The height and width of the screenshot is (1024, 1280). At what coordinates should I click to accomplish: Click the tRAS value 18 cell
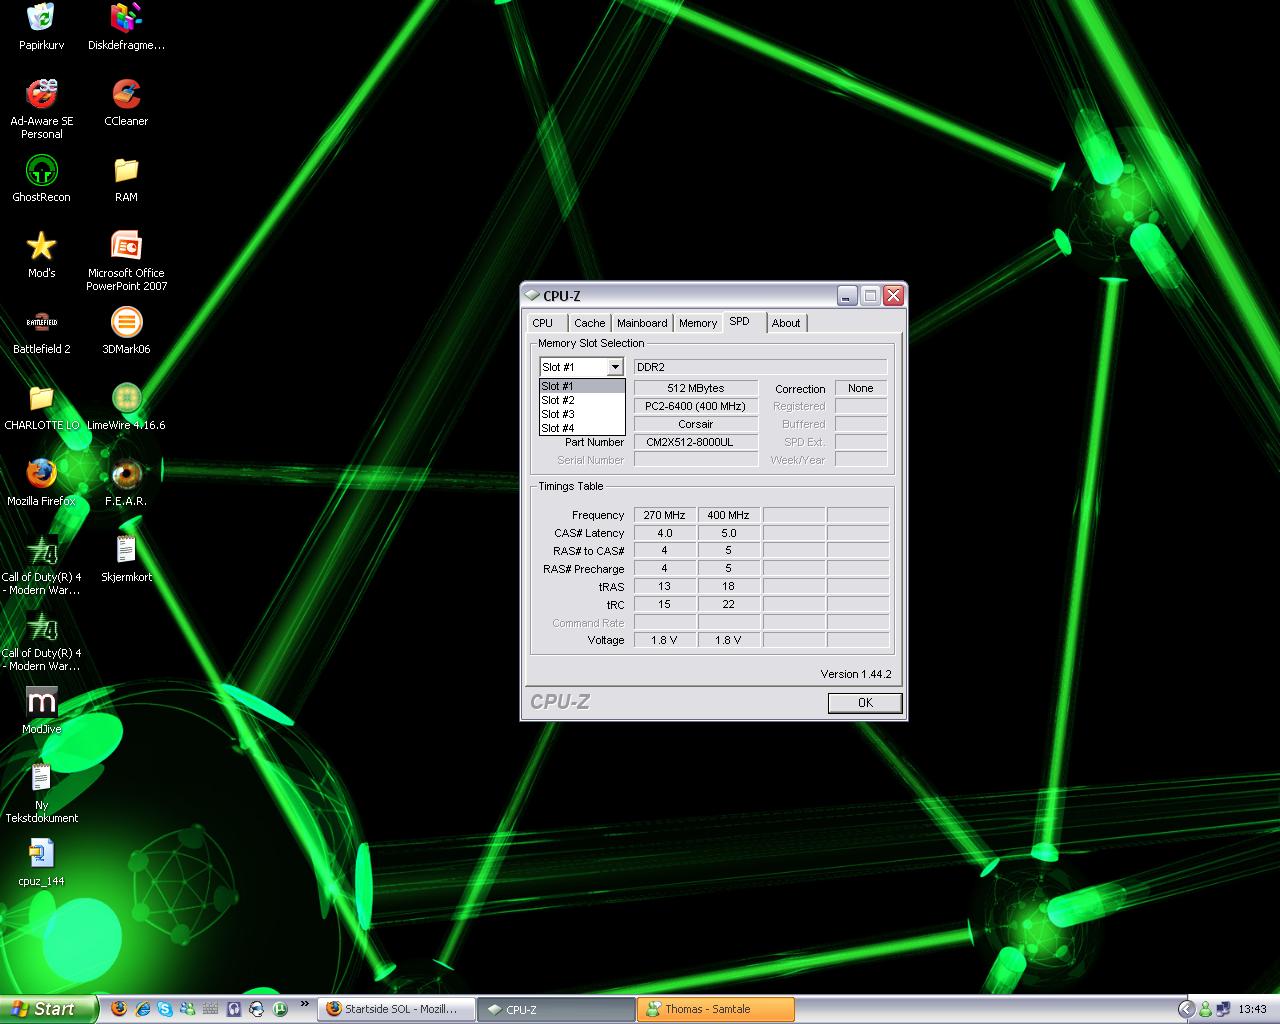(728, 586)
